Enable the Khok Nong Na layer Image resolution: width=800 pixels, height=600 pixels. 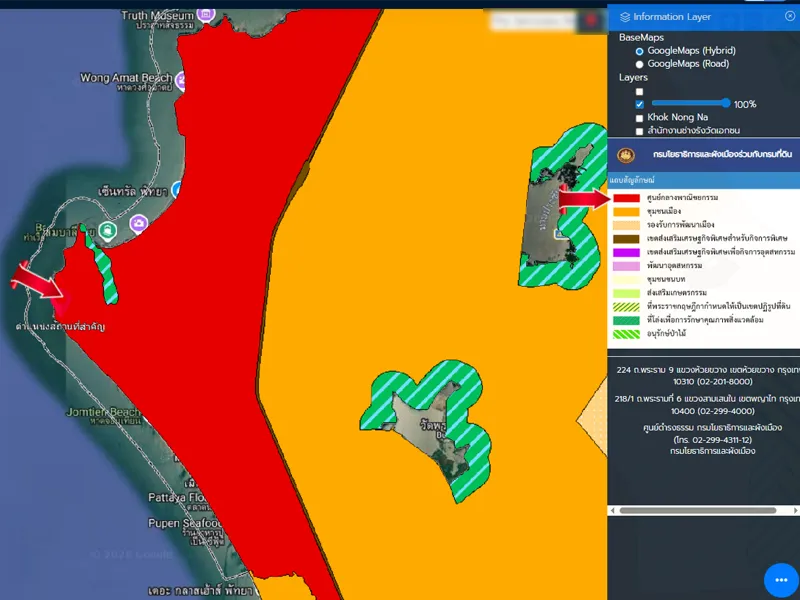tap(639, 118)
